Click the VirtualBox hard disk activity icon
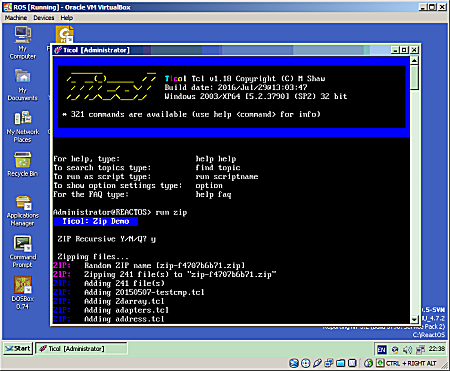The image size is (450, 371). [x=294, y=363]
